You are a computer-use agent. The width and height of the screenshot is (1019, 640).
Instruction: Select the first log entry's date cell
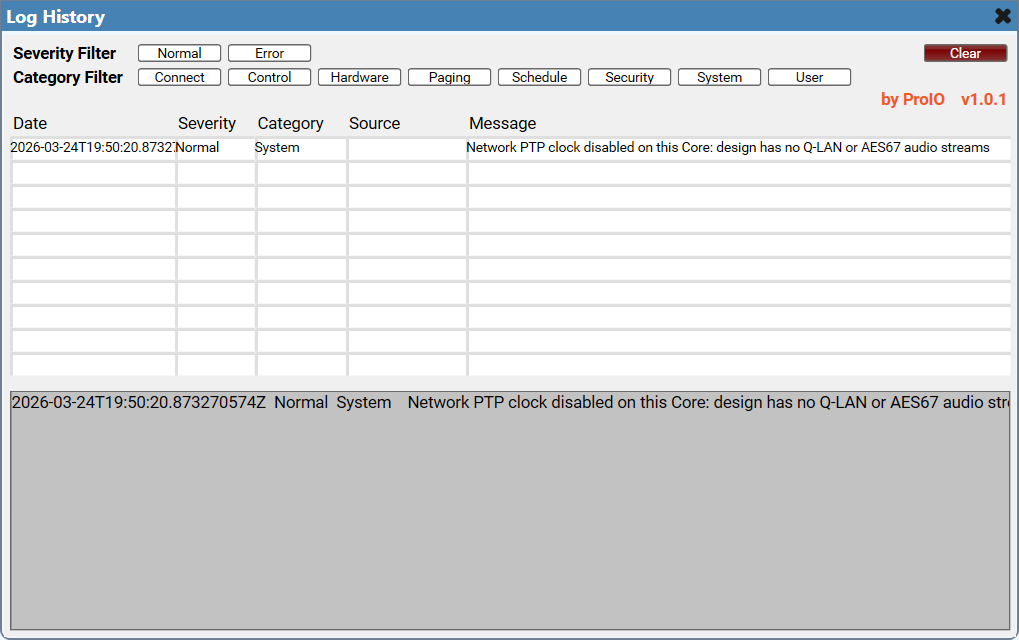tap(93, 148)
